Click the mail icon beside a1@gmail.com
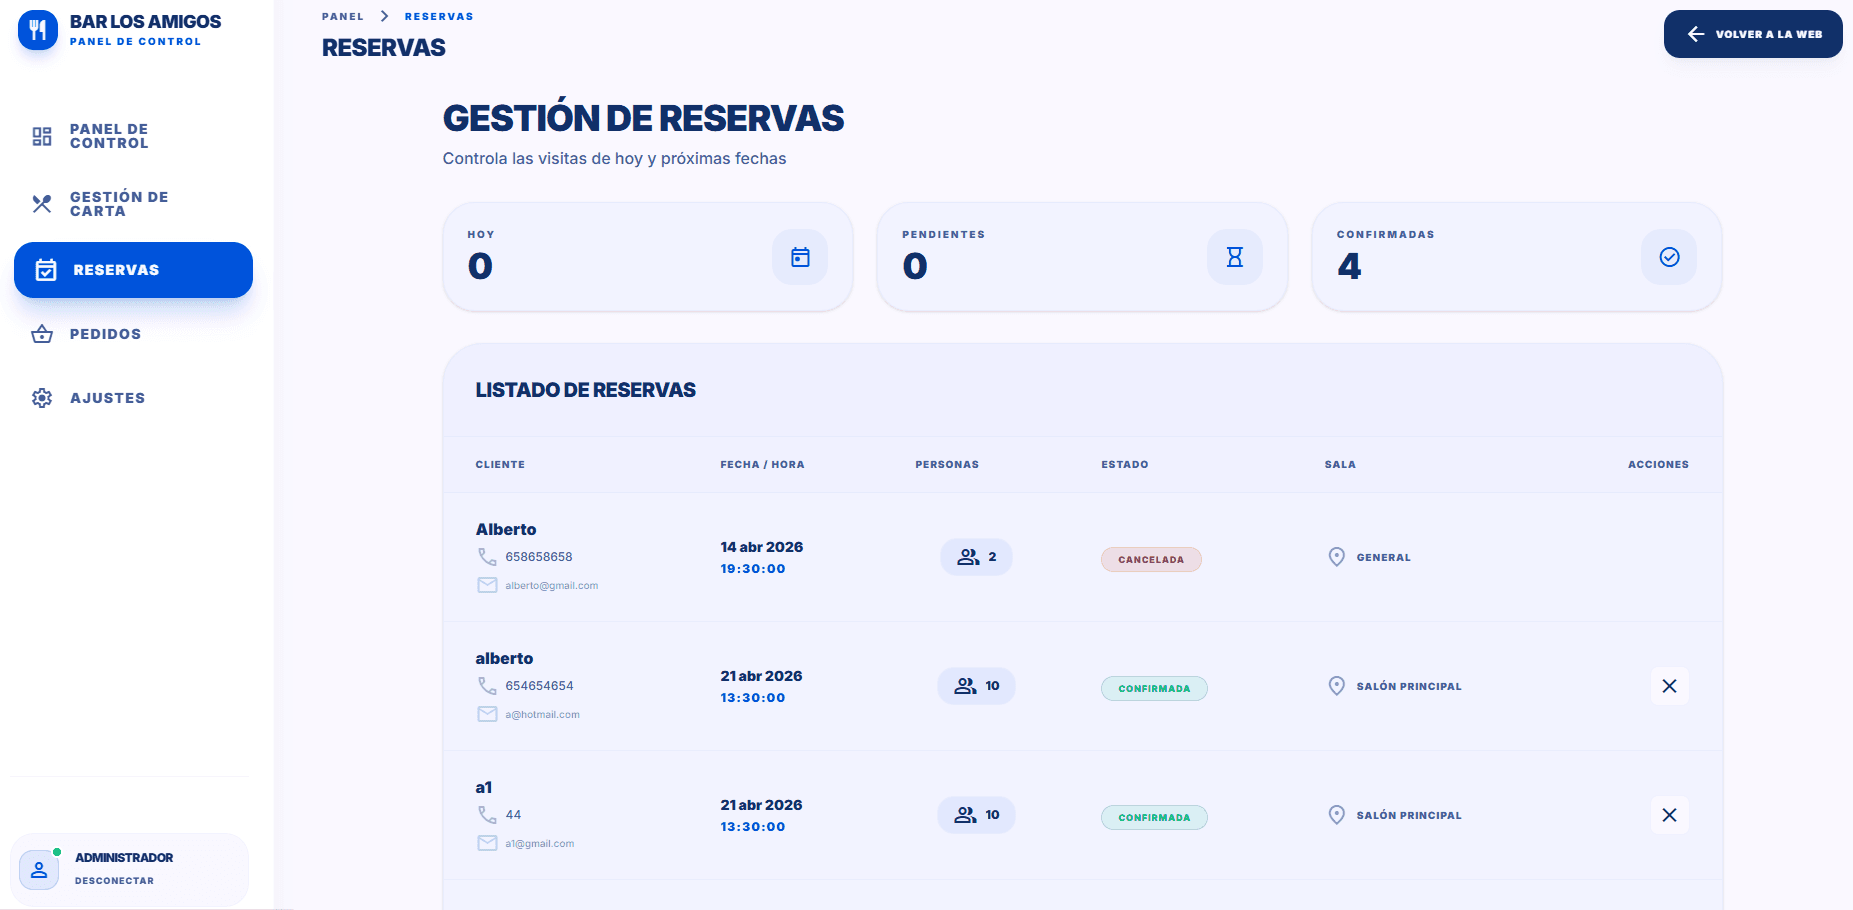1853x910 pixels. pos(487,843)
